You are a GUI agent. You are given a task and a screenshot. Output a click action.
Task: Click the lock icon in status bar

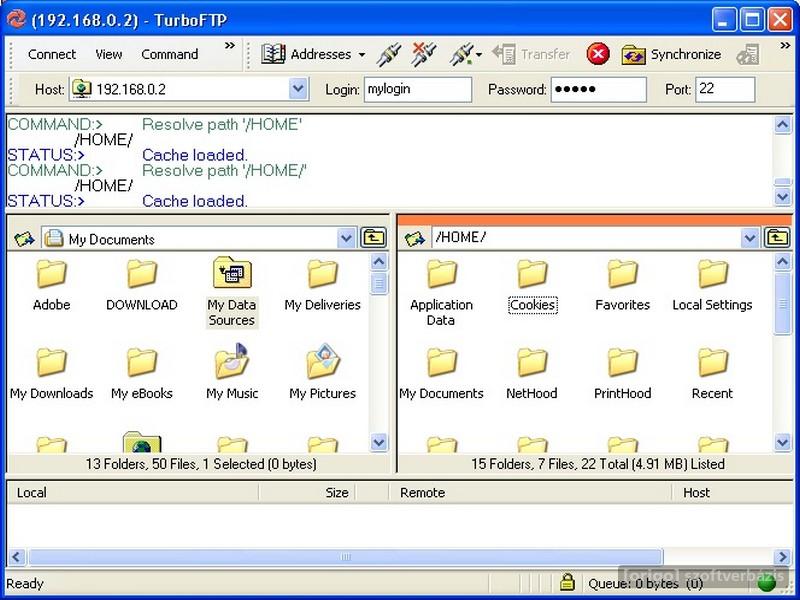tap(567, 581)
